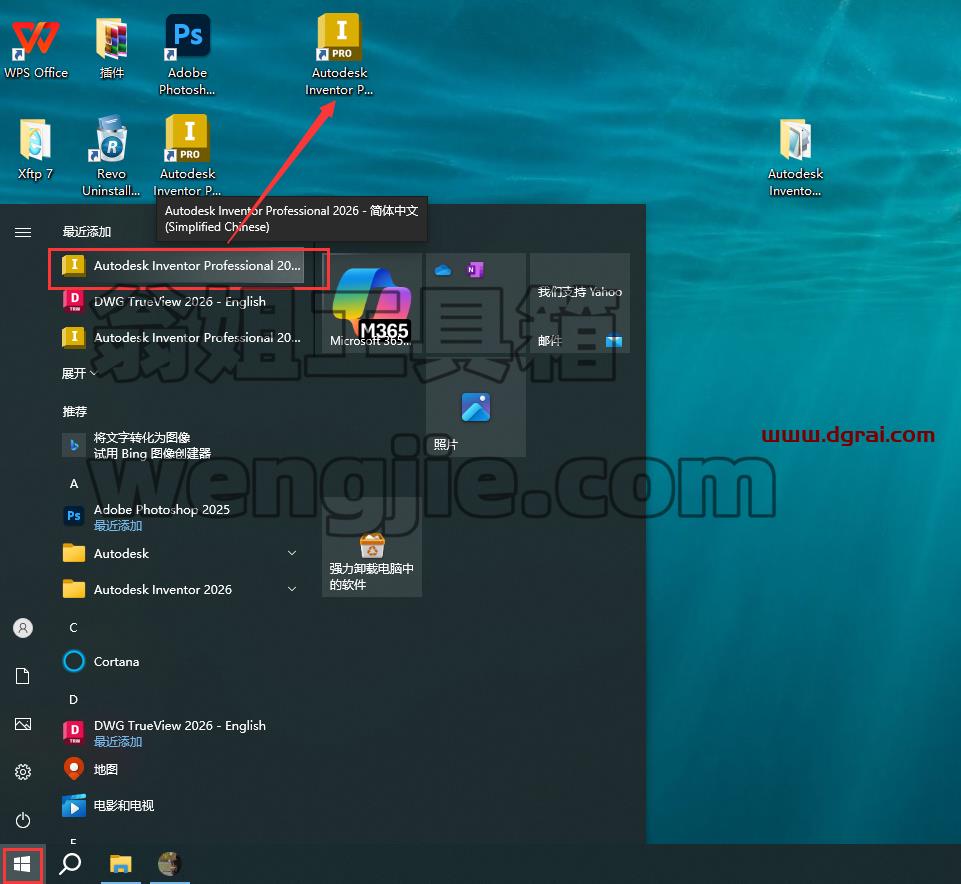Click 最近添加 header in Start menu
The width and height of the screenshot is (961, 884).
87,232
